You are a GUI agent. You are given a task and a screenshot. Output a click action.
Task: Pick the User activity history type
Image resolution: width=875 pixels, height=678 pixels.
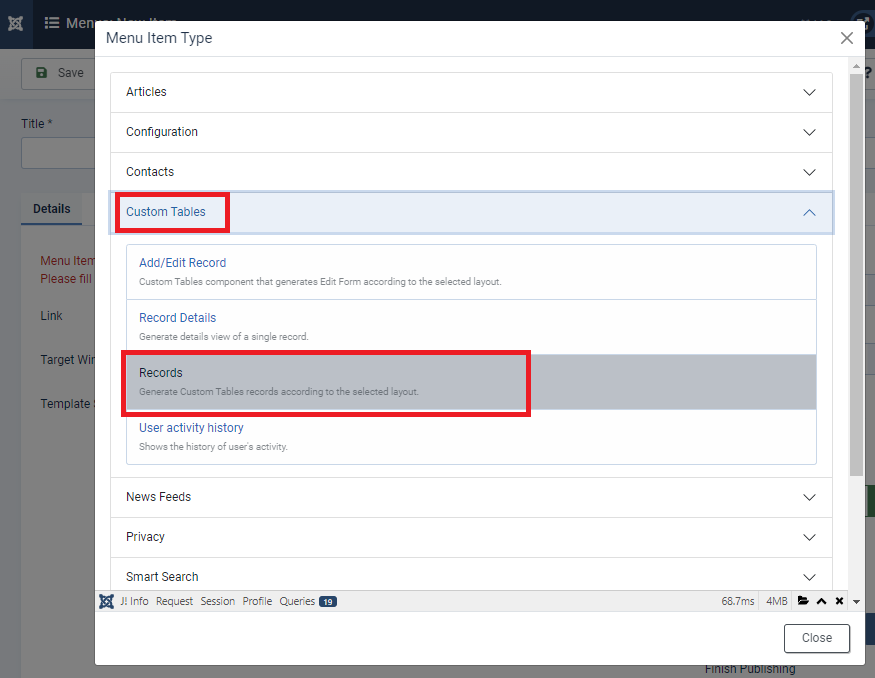191,428
